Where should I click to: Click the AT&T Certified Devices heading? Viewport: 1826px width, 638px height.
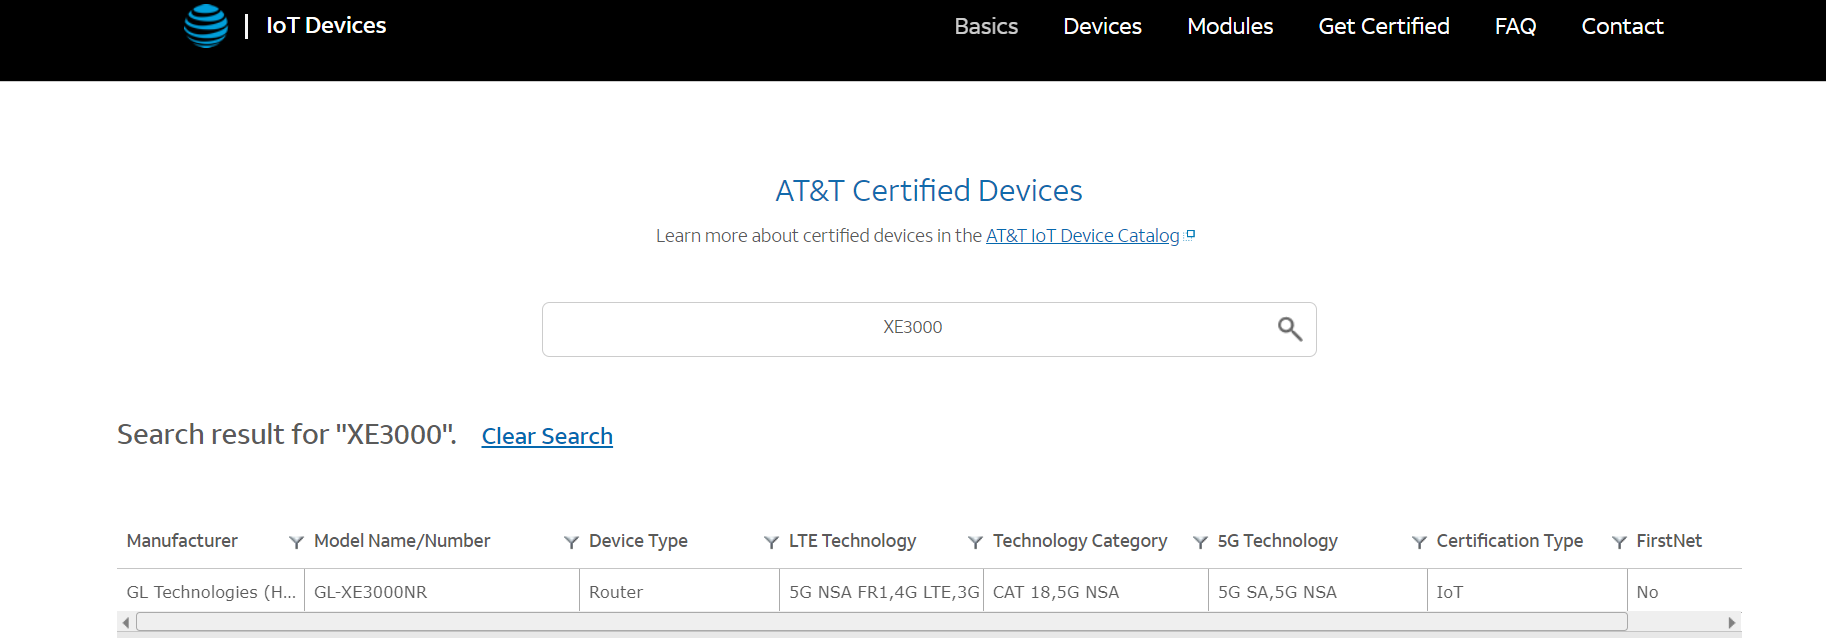929,190
